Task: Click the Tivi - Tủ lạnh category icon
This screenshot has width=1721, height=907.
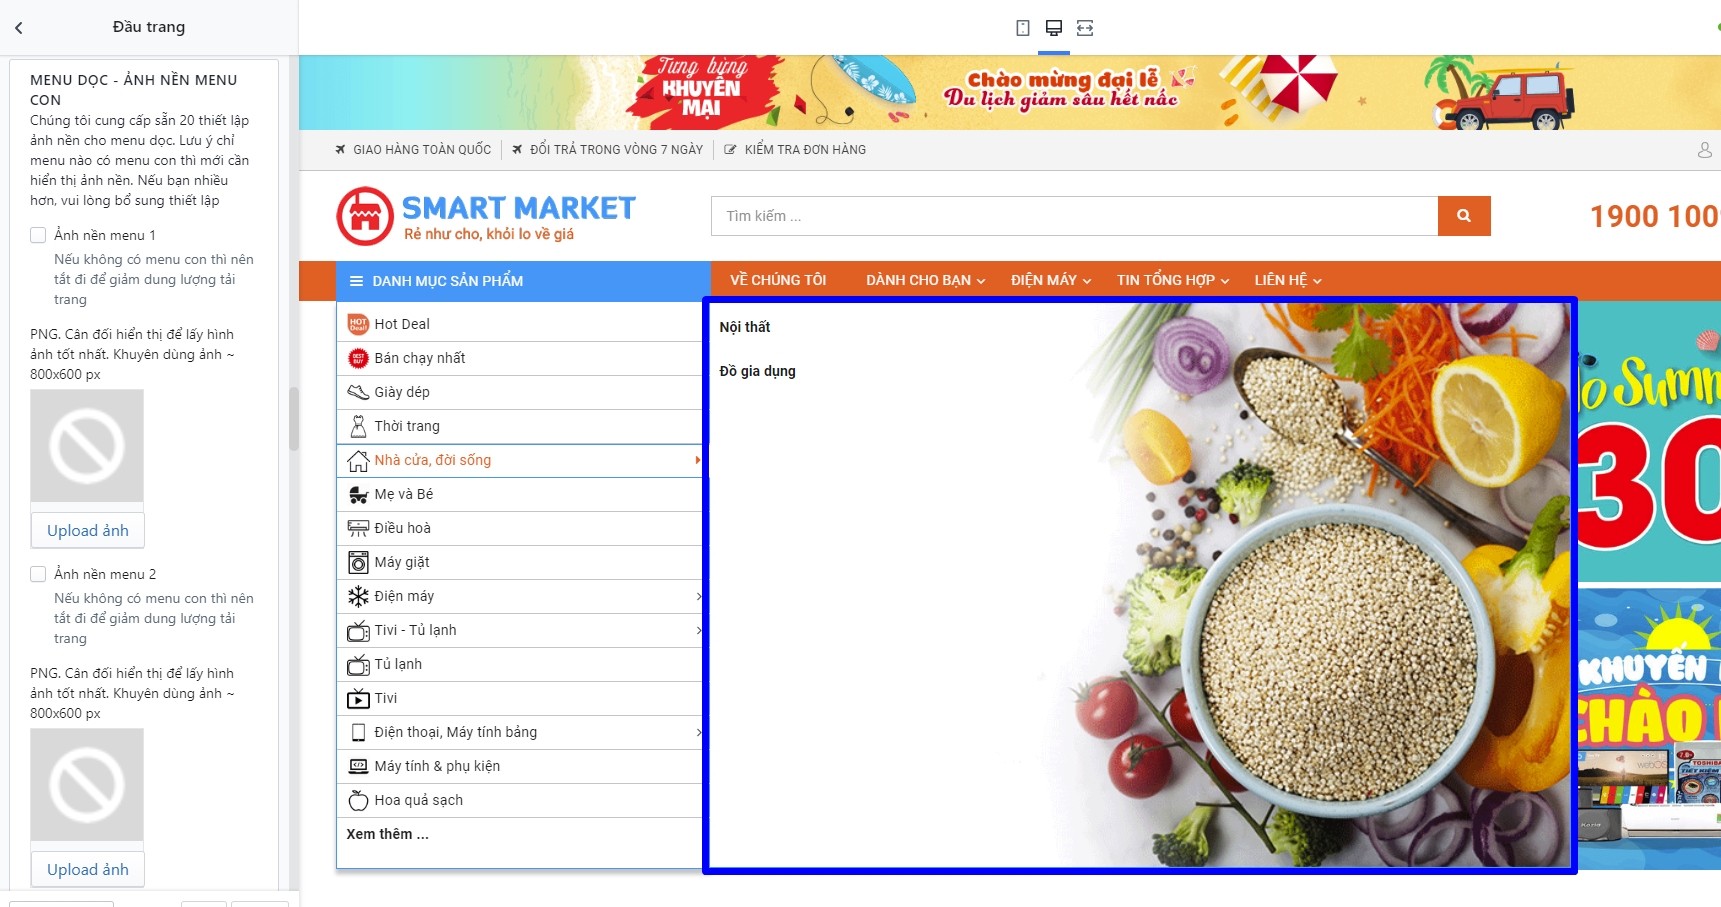Action: tap(358, 630)
